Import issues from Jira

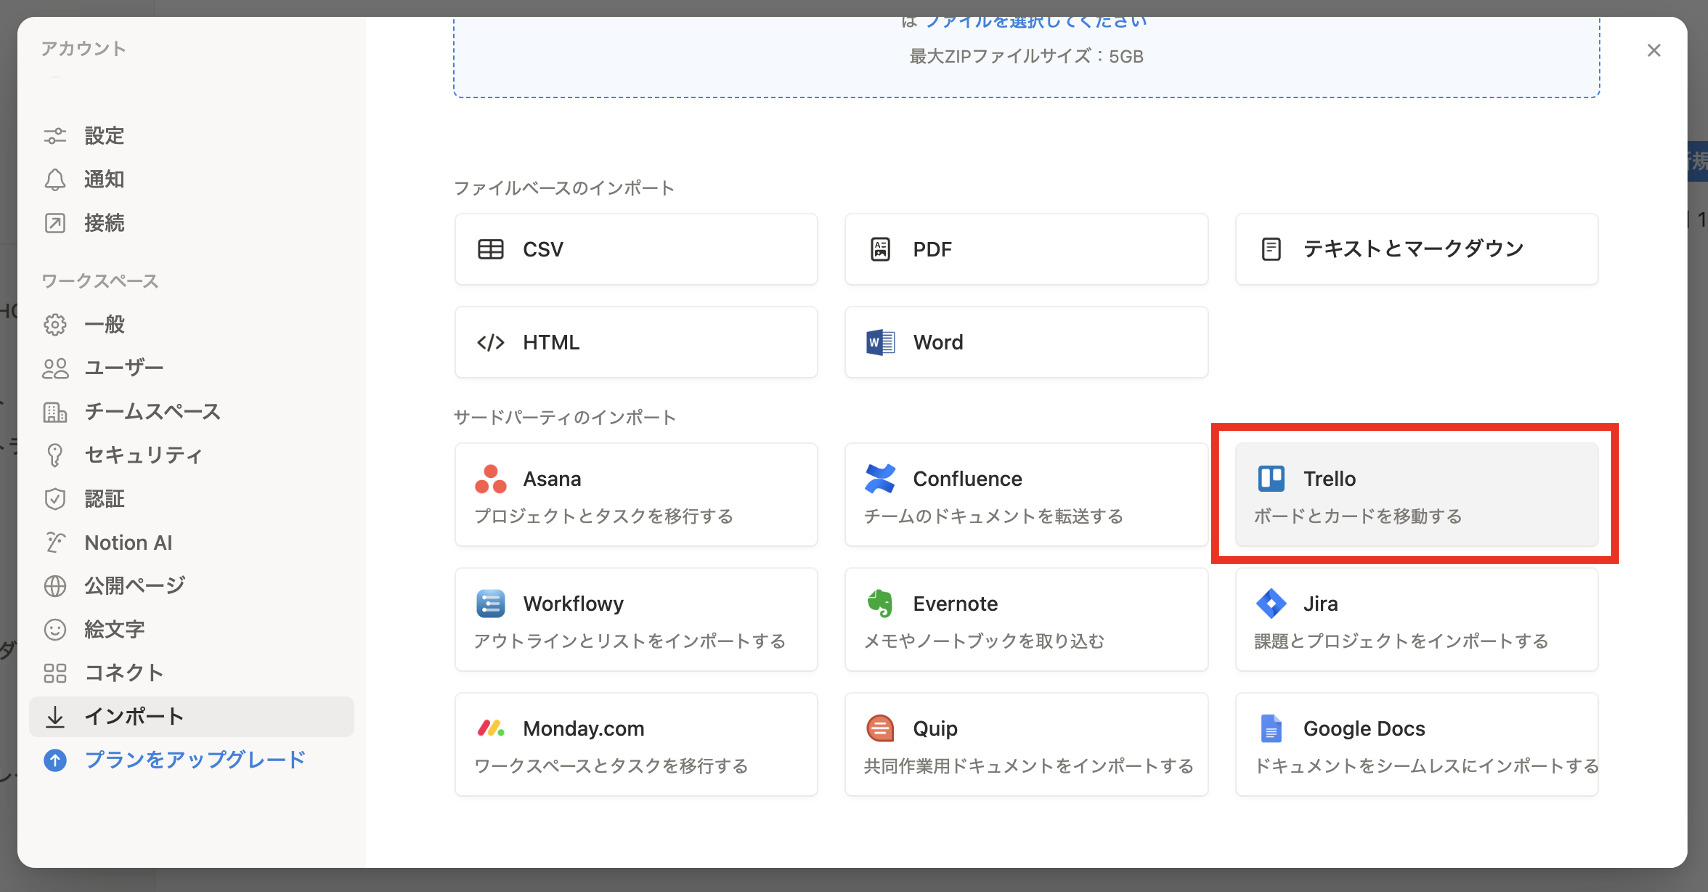click(x=1417, y=620)
